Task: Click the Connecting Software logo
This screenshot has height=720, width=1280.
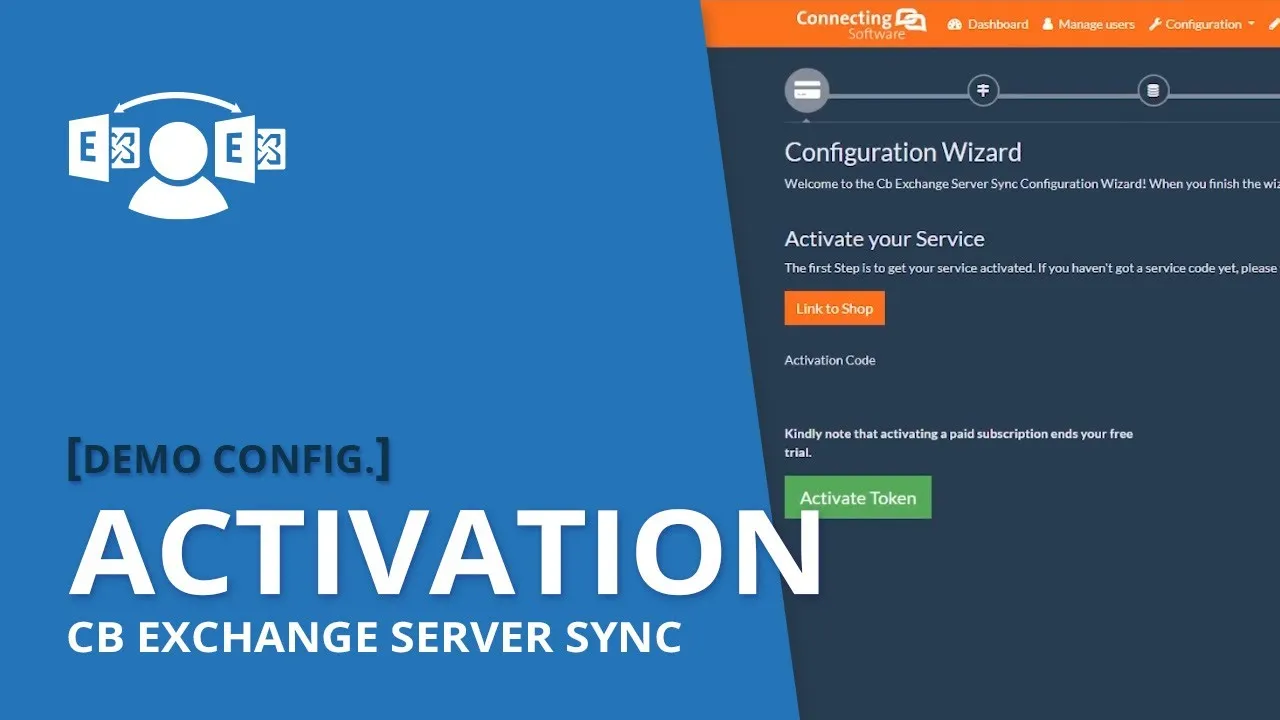Action: [860, 22]
